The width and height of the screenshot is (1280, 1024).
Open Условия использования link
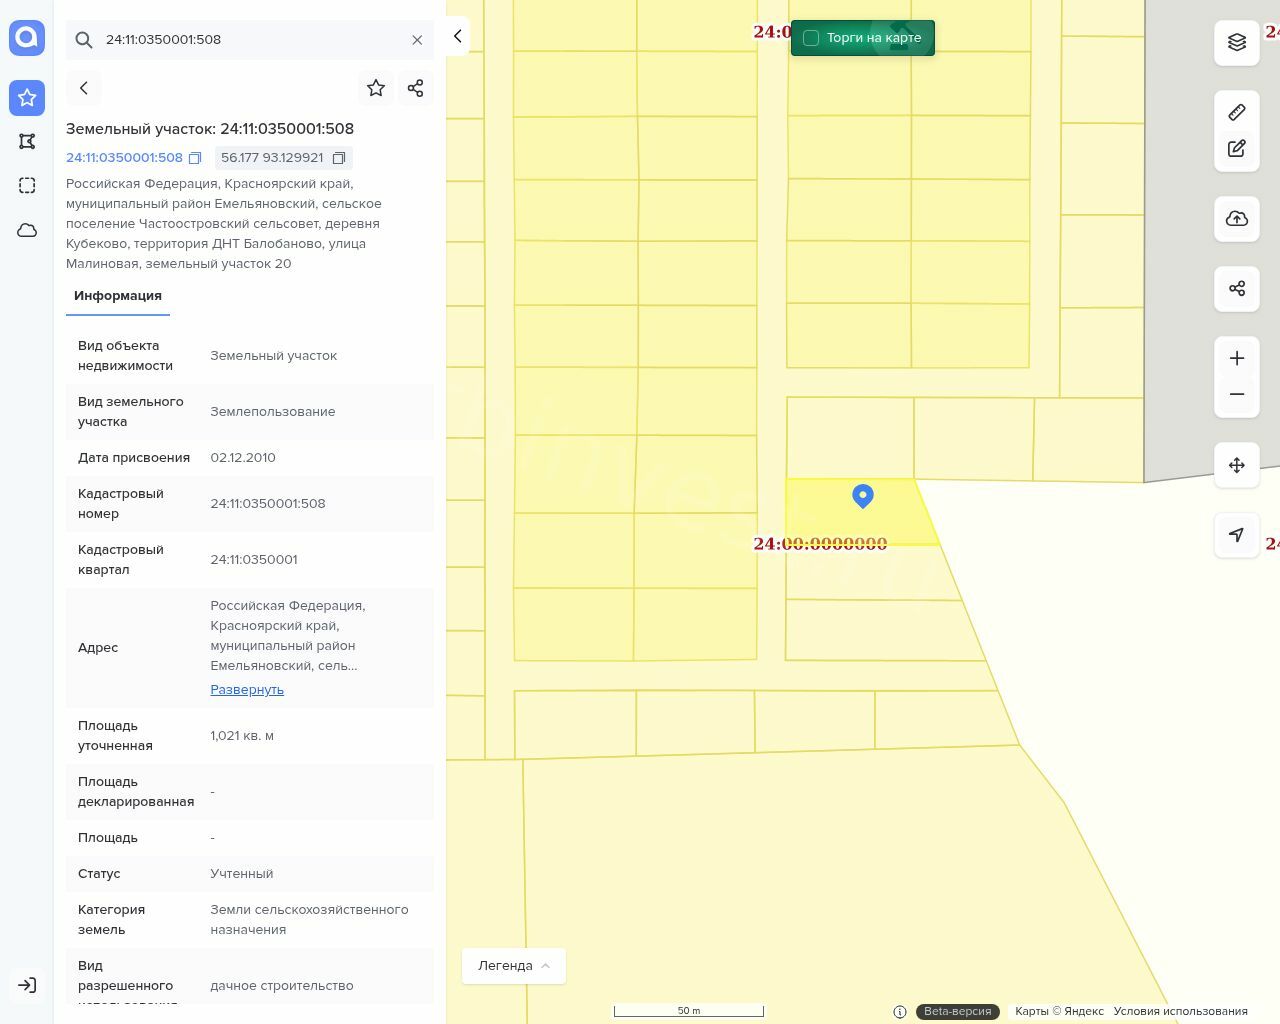(1180, 1011)
